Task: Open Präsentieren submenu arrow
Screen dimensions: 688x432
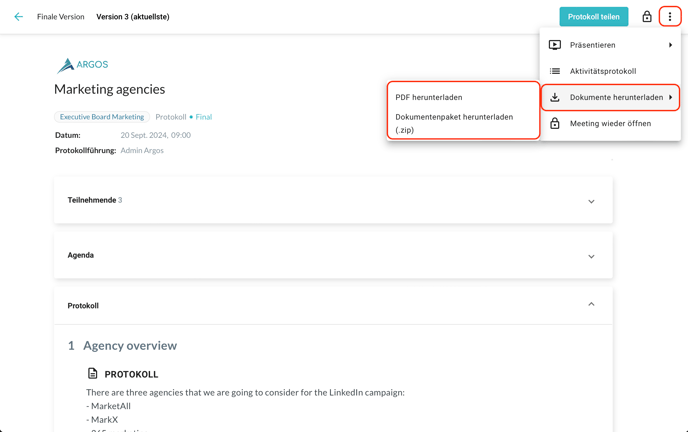Action: point(670,45)
